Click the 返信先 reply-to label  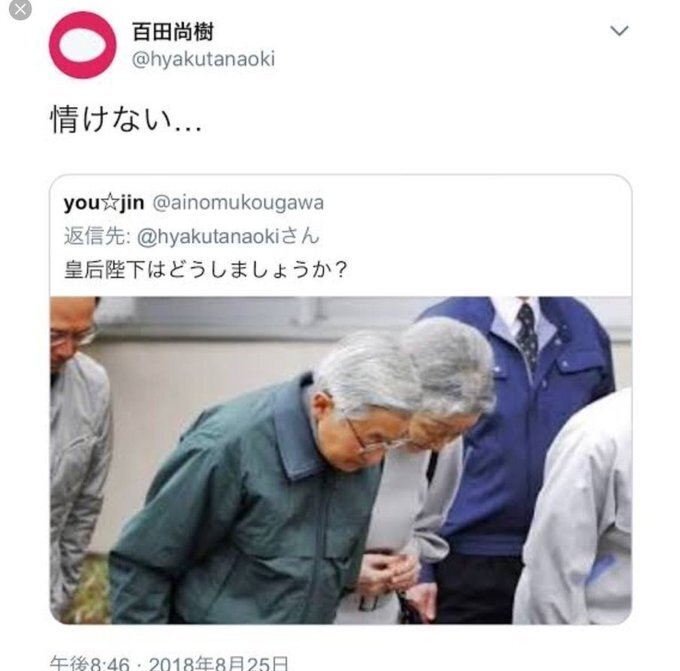click(x=95, y=236)
